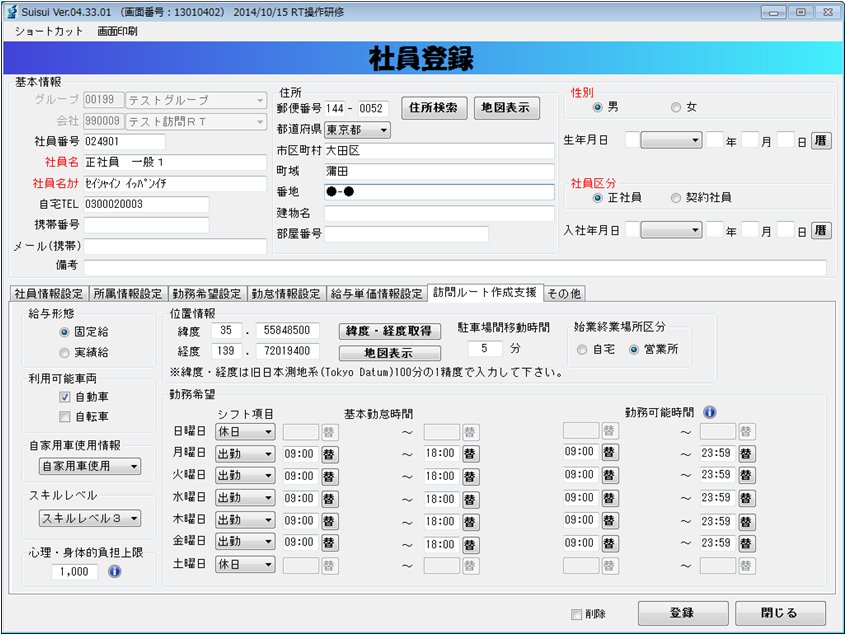This screenshot has height=635, width=846.
Task: Click 替 for 木曜日 available start time
Action: (x=609, y=521)
